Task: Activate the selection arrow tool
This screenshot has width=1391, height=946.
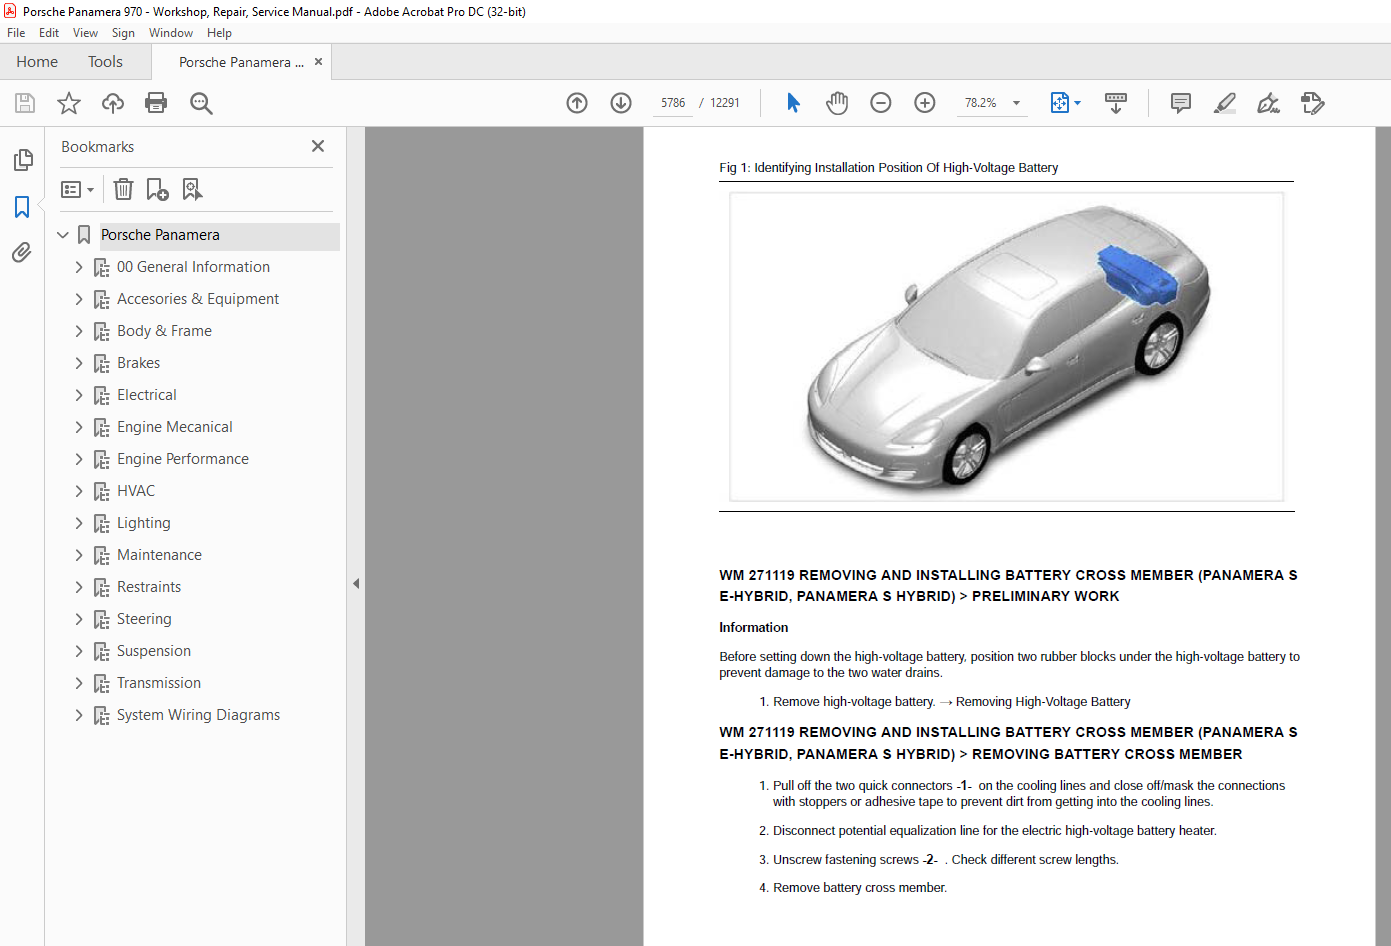Action: point(793,103)
